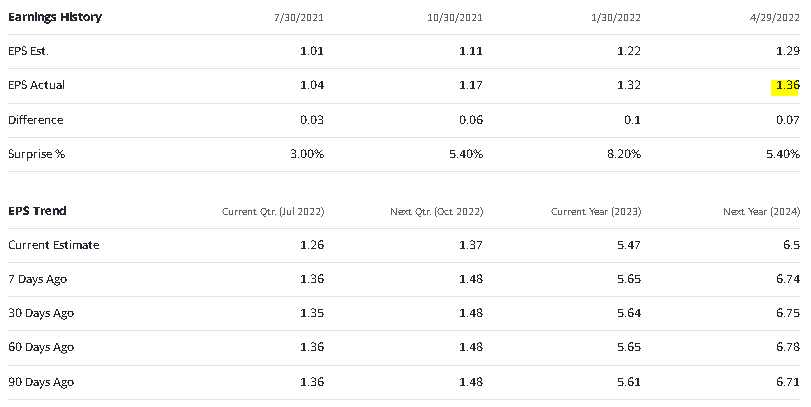The image size is (811, 407).
Task: Select the Earnings History heading
Action: (x=55, y=17)
